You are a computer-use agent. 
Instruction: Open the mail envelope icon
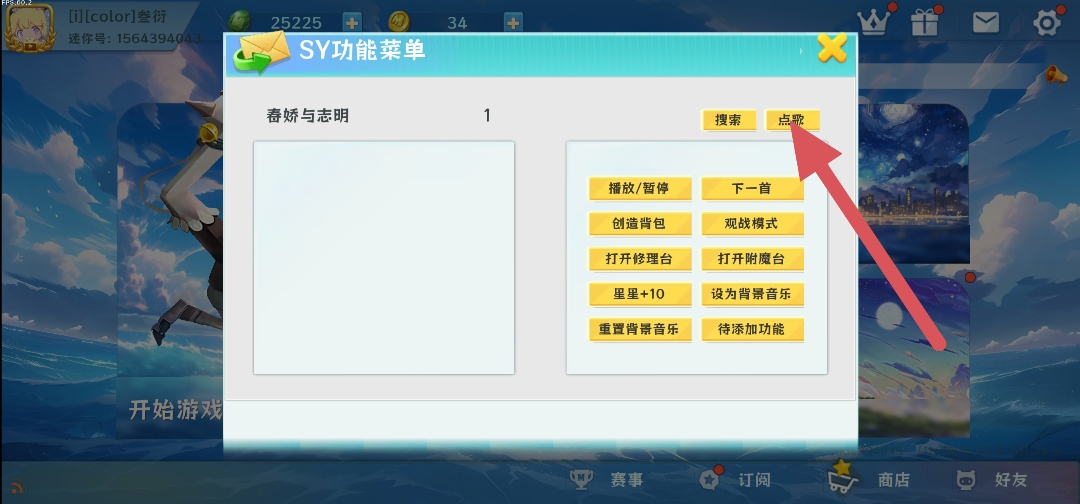986,23
